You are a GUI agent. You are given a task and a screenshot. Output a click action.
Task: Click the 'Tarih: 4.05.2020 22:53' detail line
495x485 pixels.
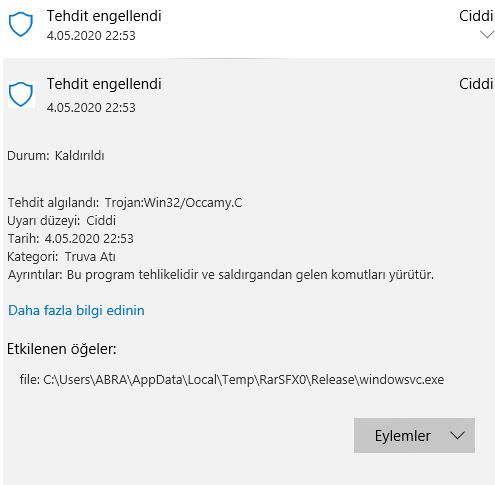click(x=70, y=239)
